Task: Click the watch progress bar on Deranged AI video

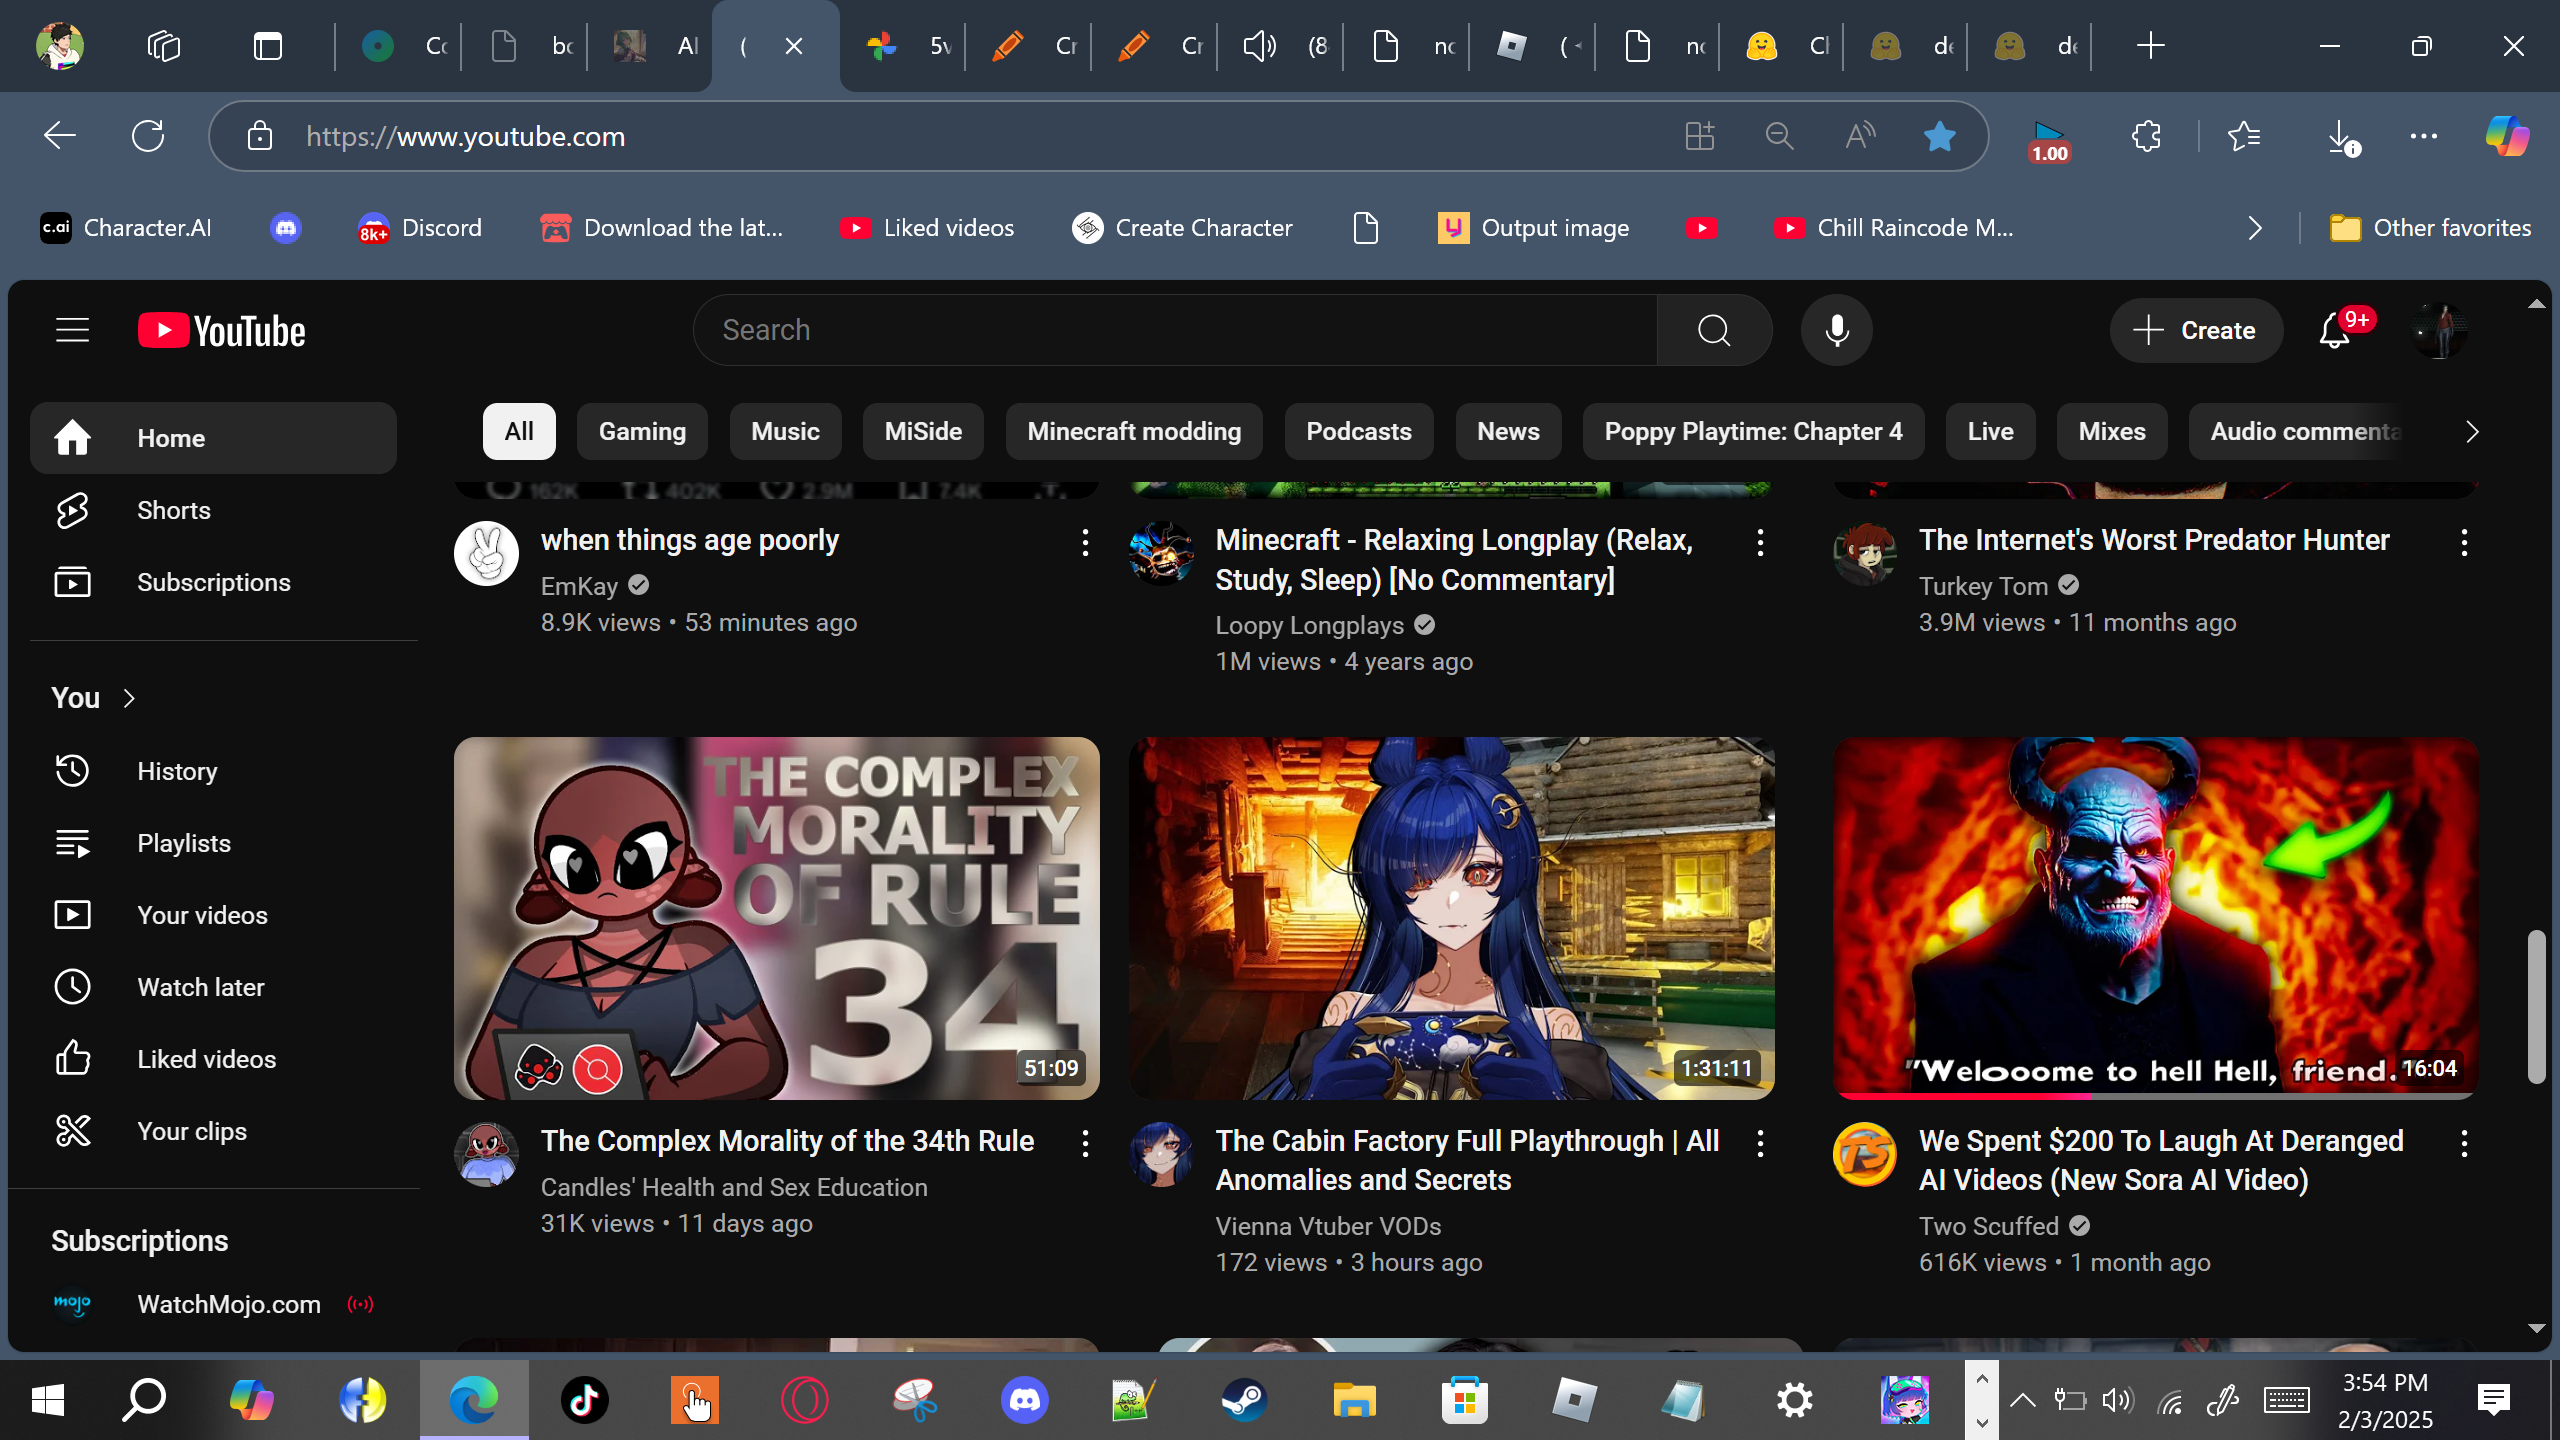Action: pyautogui.click(x=2156, y=1096)
